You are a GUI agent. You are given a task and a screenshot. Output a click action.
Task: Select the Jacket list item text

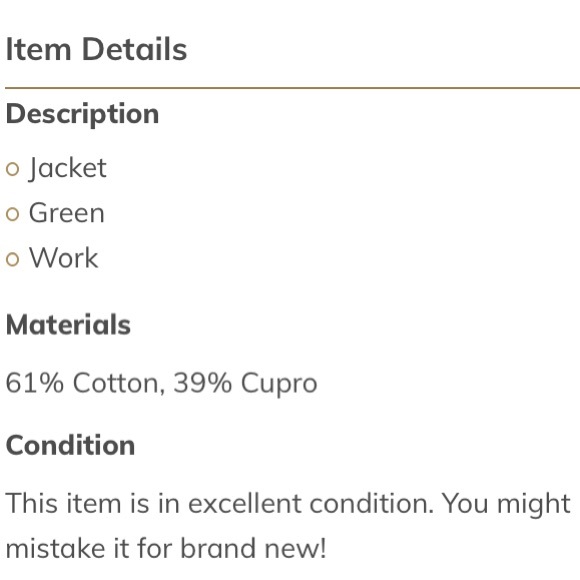[68, 168]
